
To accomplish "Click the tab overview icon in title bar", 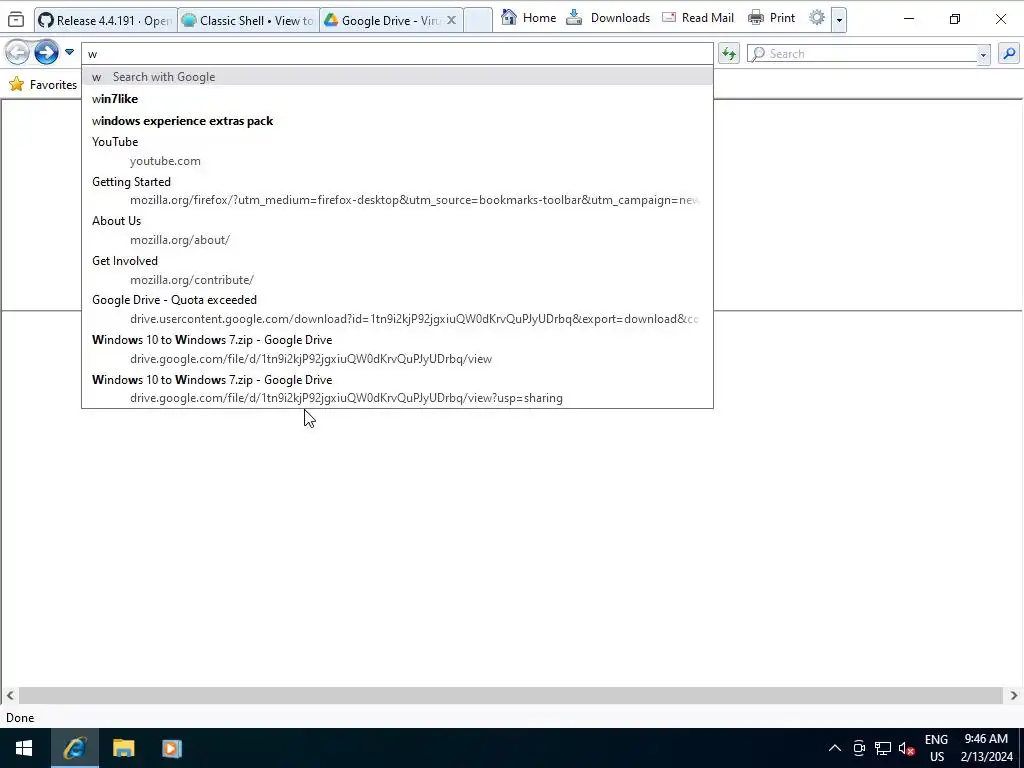I will [16, 20].
